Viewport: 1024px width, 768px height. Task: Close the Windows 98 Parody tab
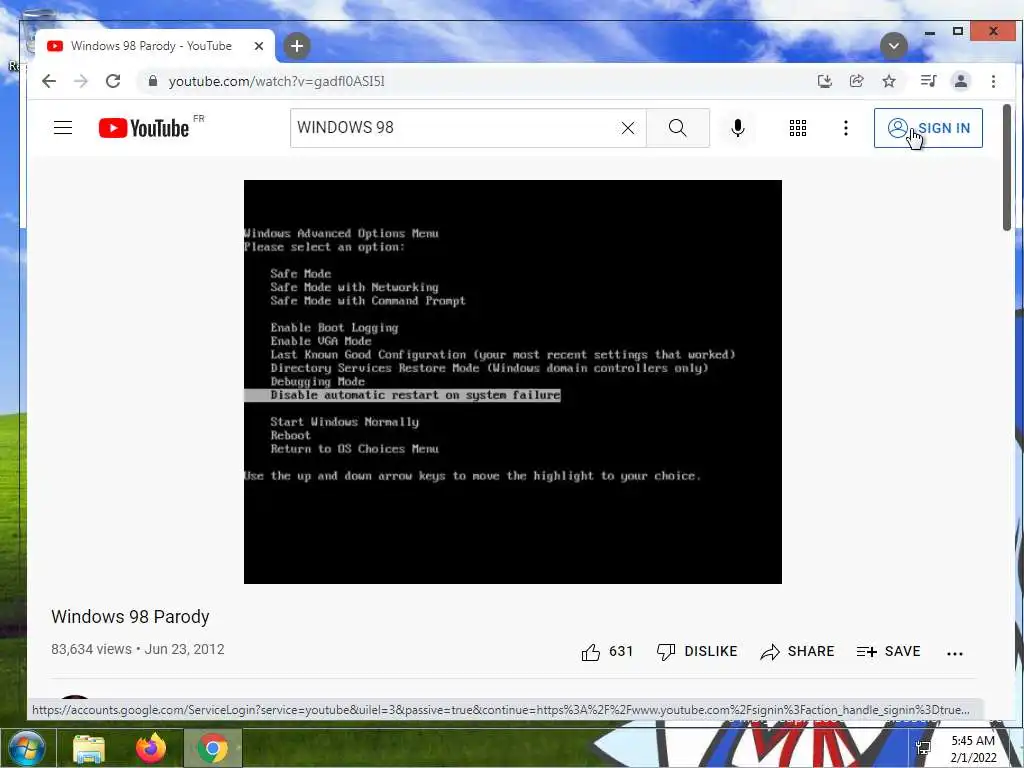pyautogui.click(x=259, y=46)
